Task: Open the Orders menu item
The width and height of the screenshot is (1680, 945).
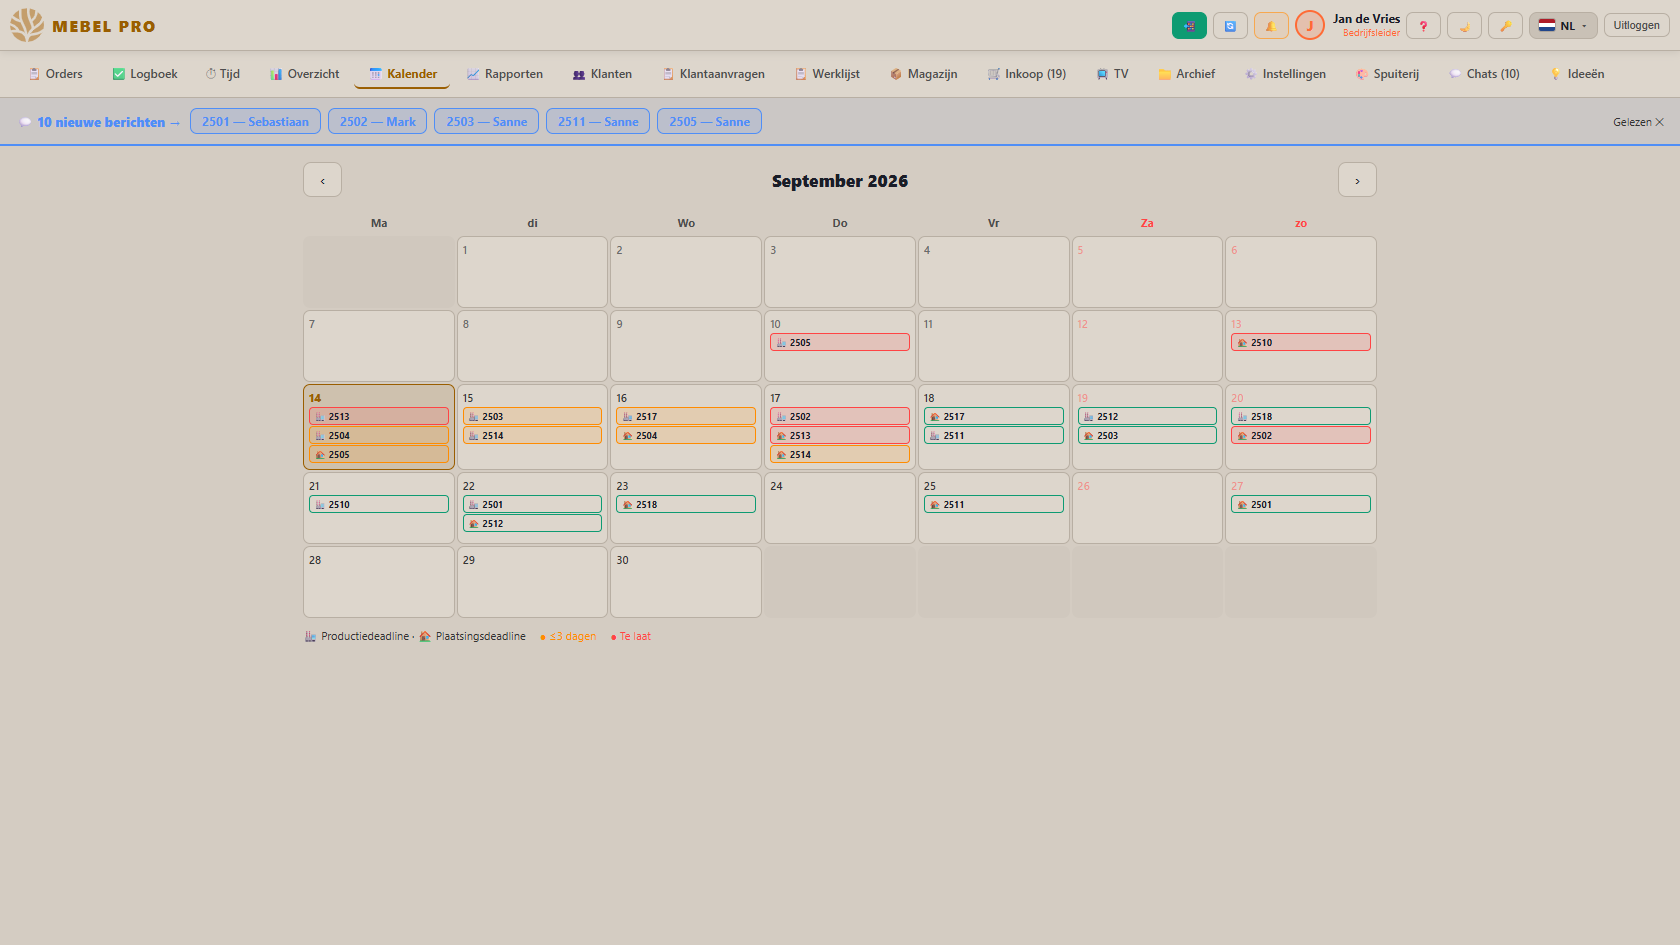Action: 56,74
